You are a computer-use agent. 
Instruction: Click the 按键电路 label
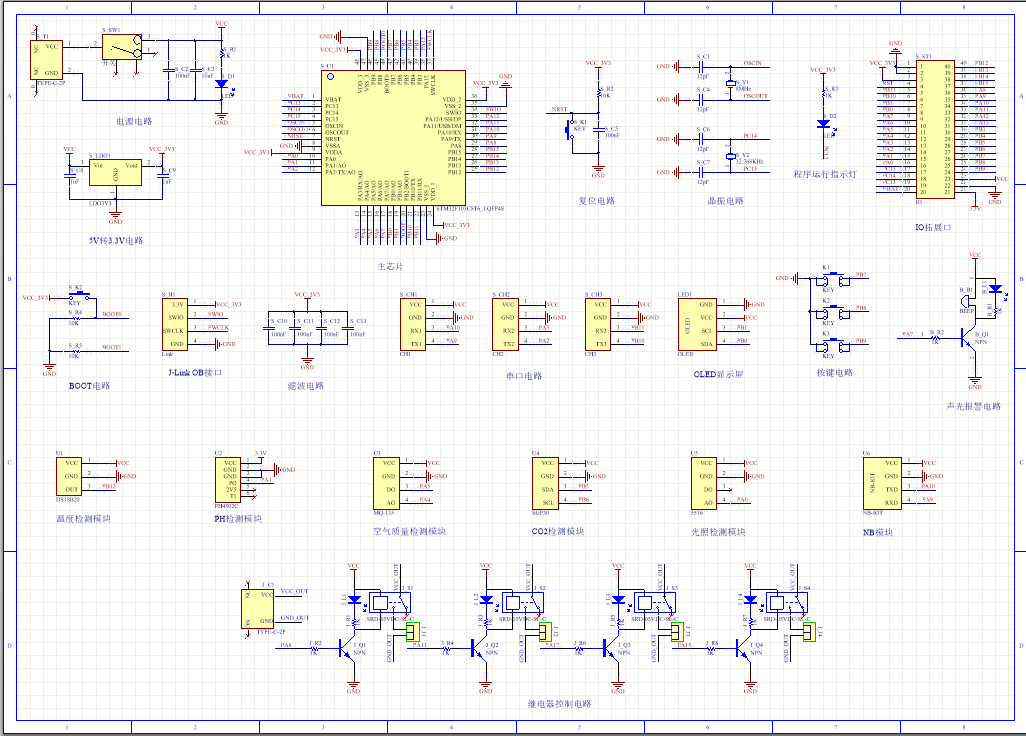[x=835, y=372]
